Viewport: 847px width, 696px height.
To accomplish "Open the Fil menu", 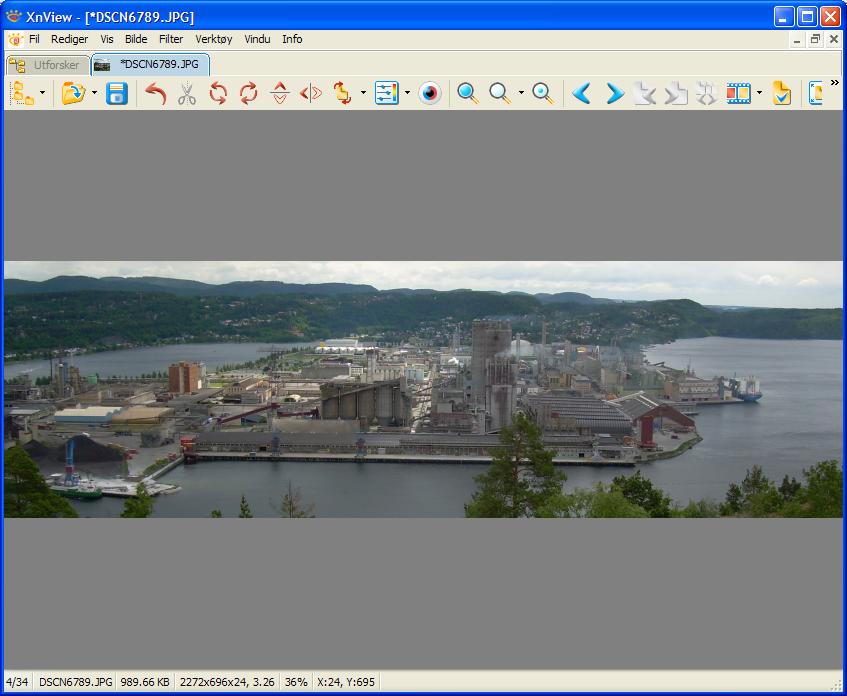I will [34, 39].
